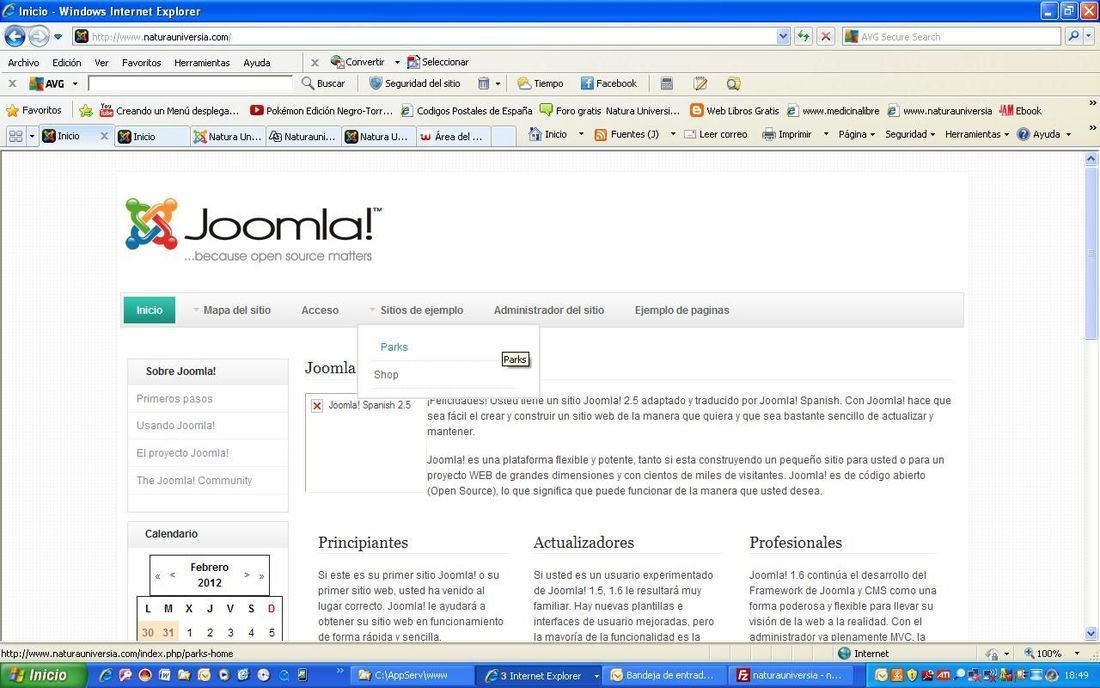
Task: Click the browser Back arrow button
Action: pyautogui.click(x=15, y=36)
